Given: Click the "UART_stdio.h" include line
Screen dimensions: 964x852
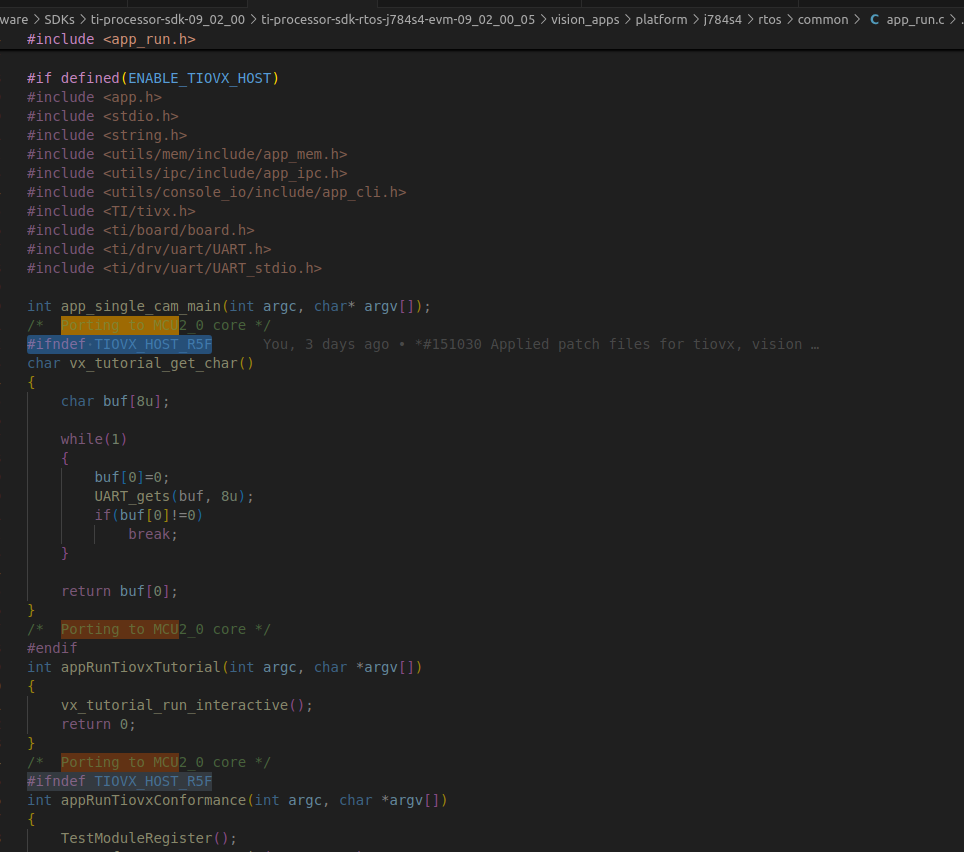Looking at the screenshot, I should coord(175,269).
